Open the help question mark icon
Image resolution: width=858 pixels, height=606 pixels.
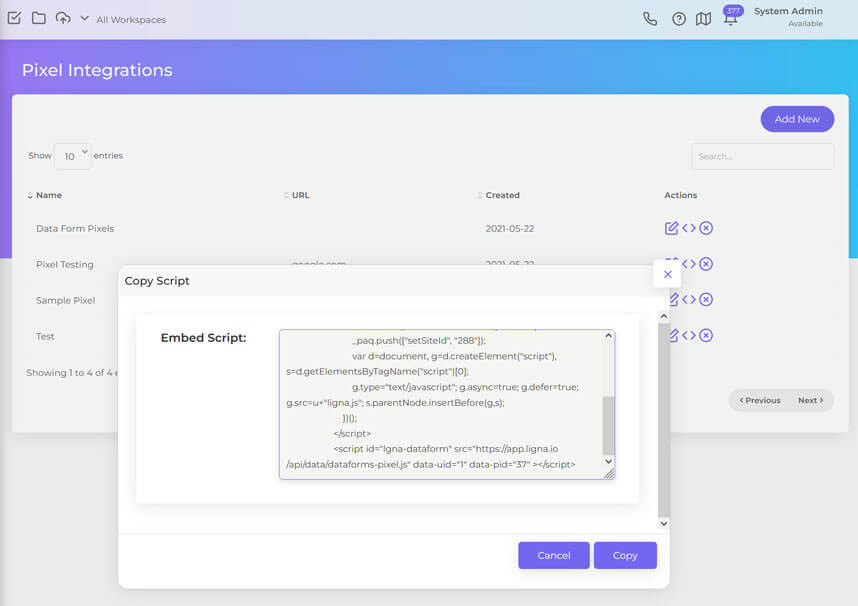point(679,19)
